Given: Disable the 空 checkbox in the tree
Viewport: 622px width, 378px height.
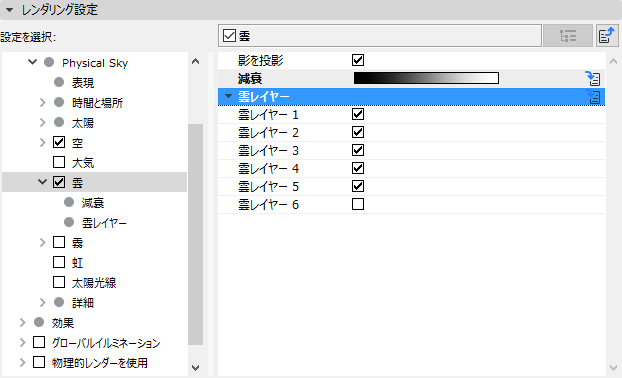Looking at the screenshot, I should (x=59, y=142).
